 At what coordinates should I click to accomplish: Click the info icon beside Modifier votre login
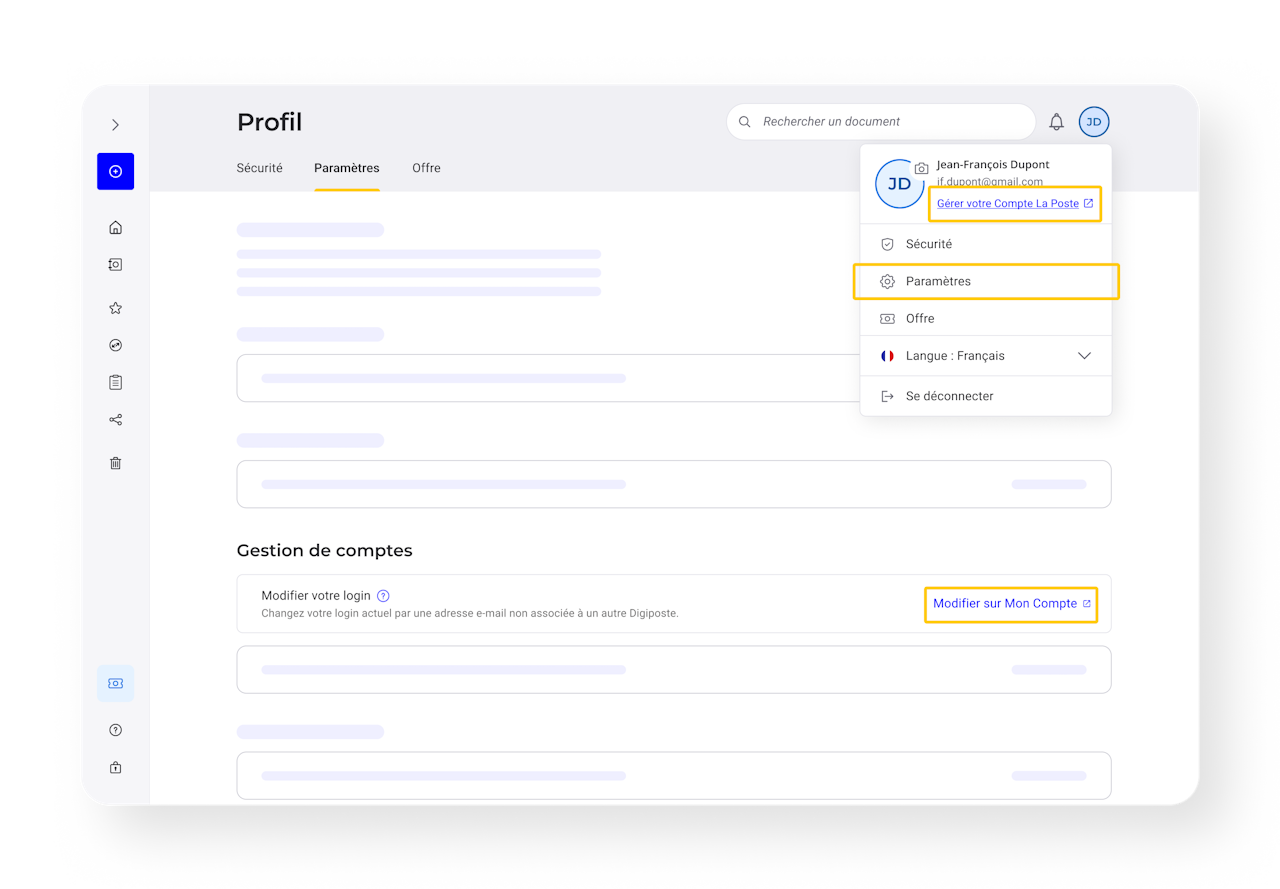click(x=383, y=596)
